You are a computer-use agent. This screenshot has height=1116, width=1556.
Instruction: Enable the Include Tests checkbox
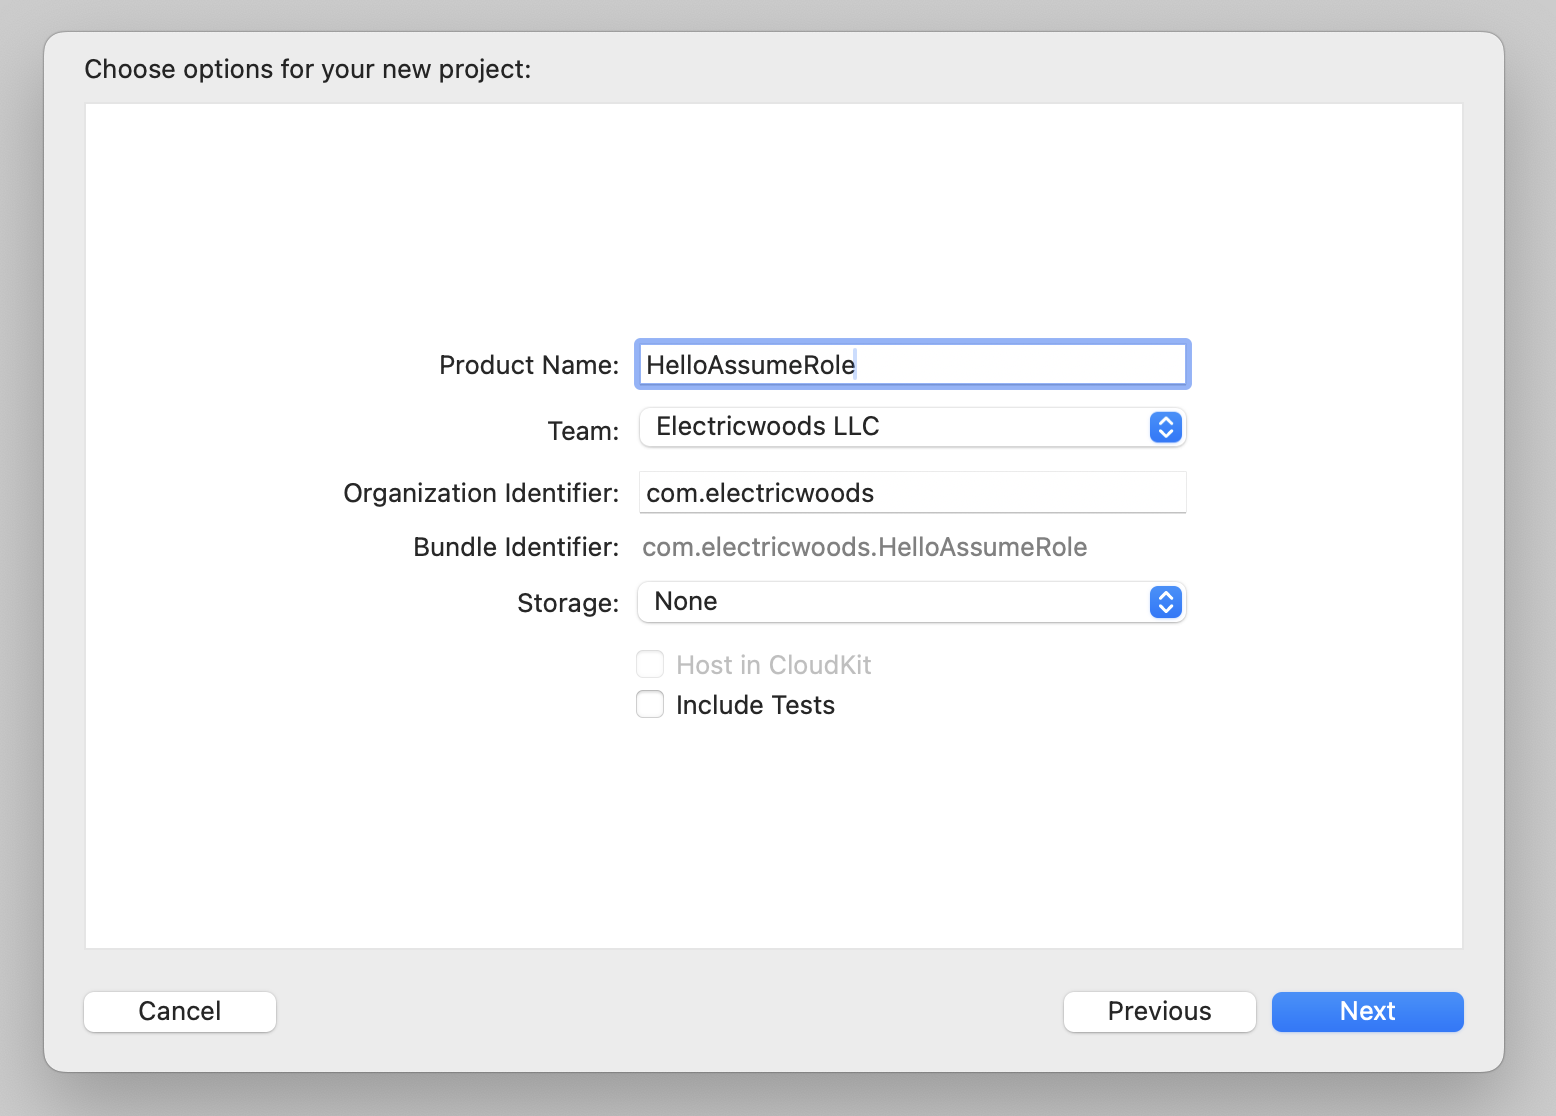pos(650,705)
